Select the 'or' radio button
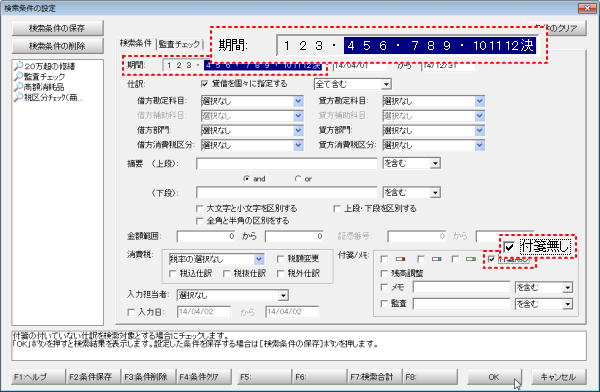The image size is (600, 392). [298, 179]
